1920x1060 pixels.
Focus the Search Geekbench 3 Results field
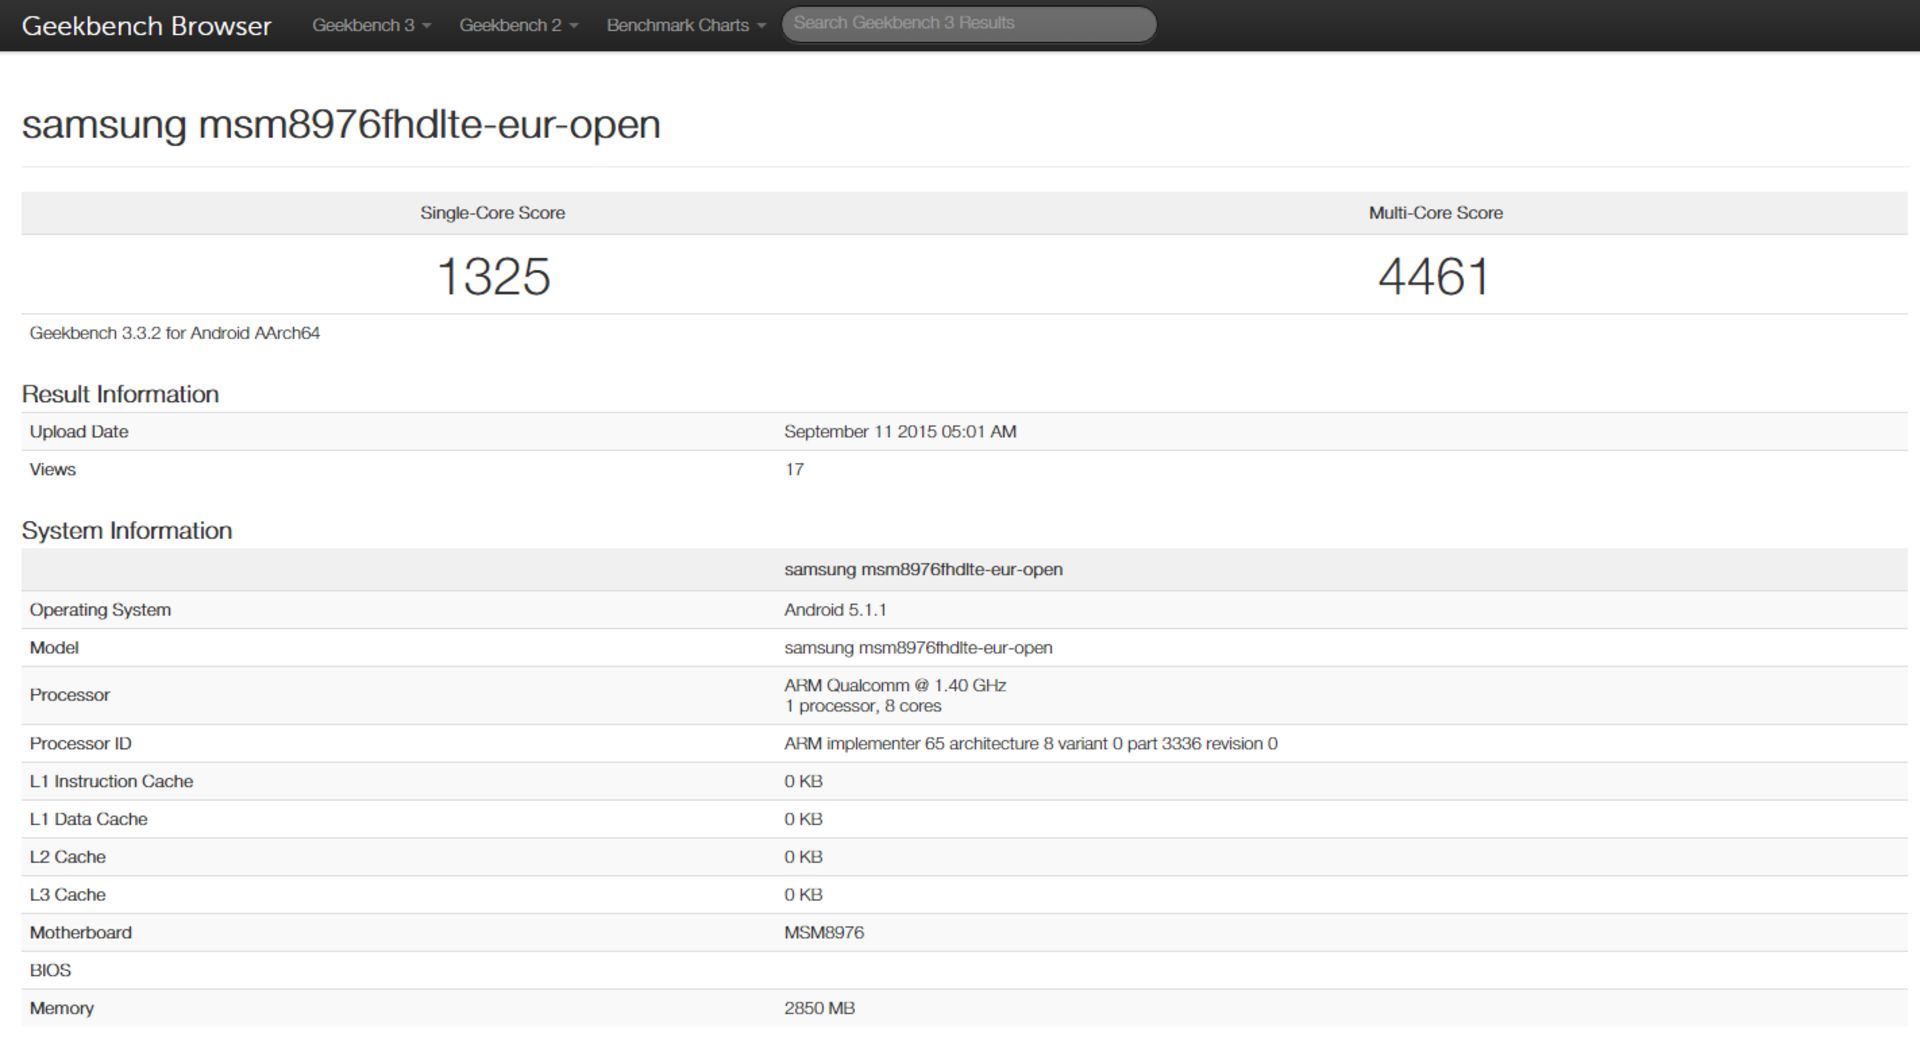(967, 24)
